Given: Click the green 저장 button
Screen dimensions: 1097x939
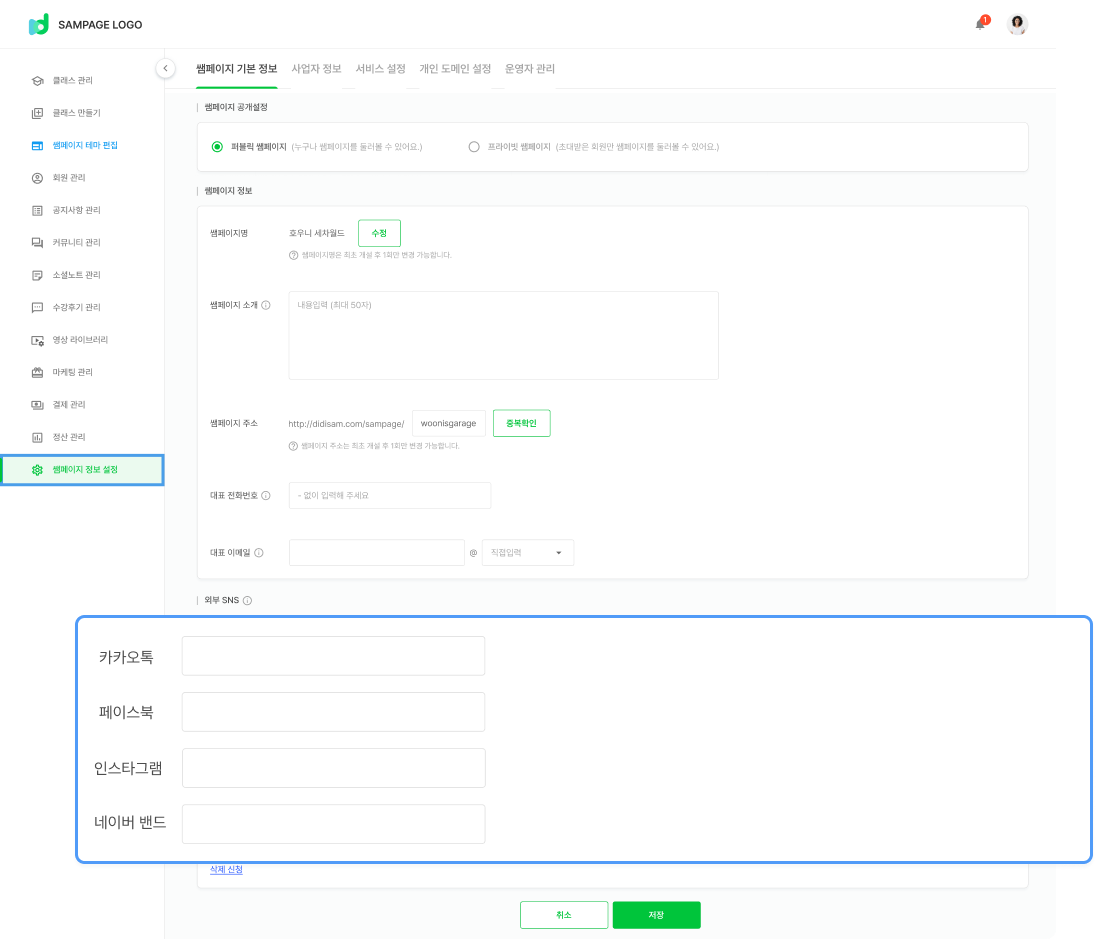Looking at the screenshot, I should click(656, 915).
